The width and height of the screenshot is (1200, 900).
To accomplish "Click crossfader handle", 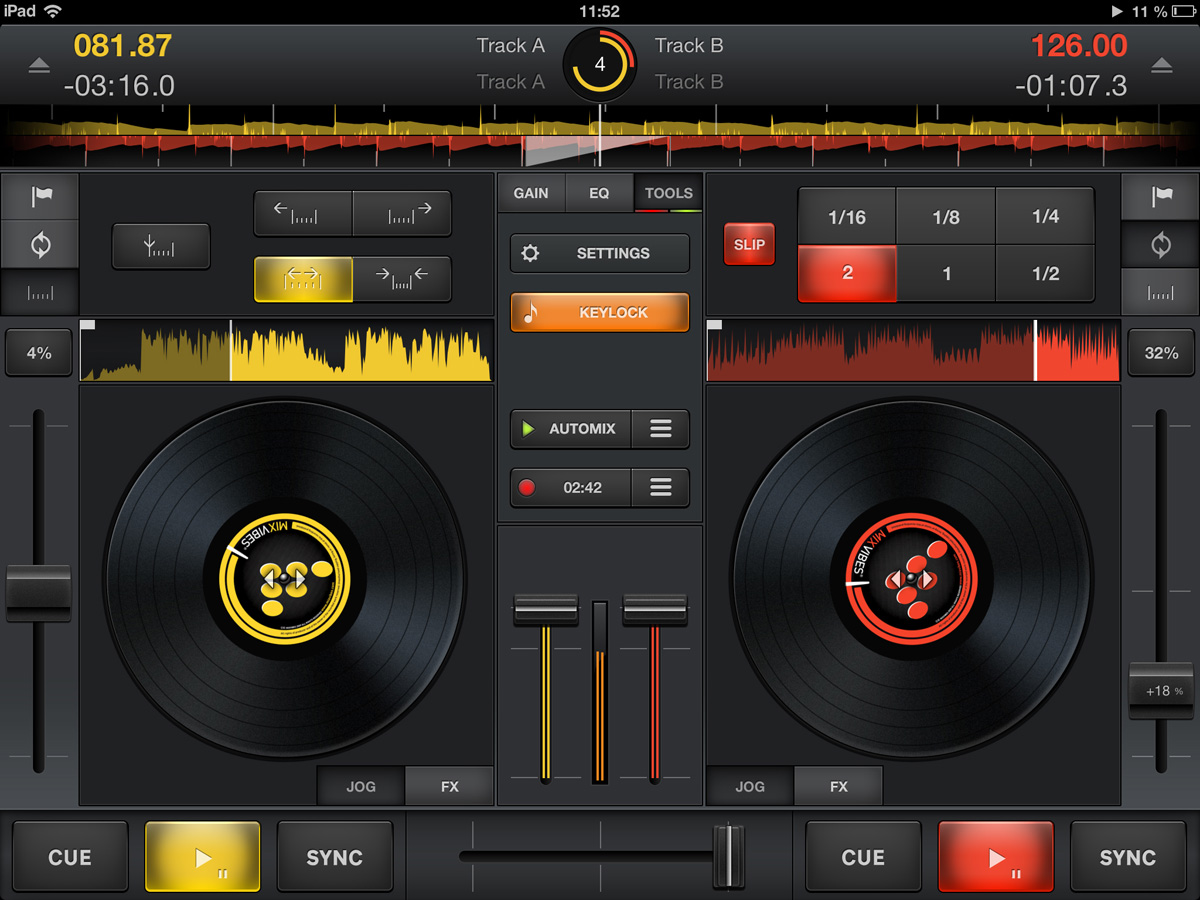I will (729, 856).
